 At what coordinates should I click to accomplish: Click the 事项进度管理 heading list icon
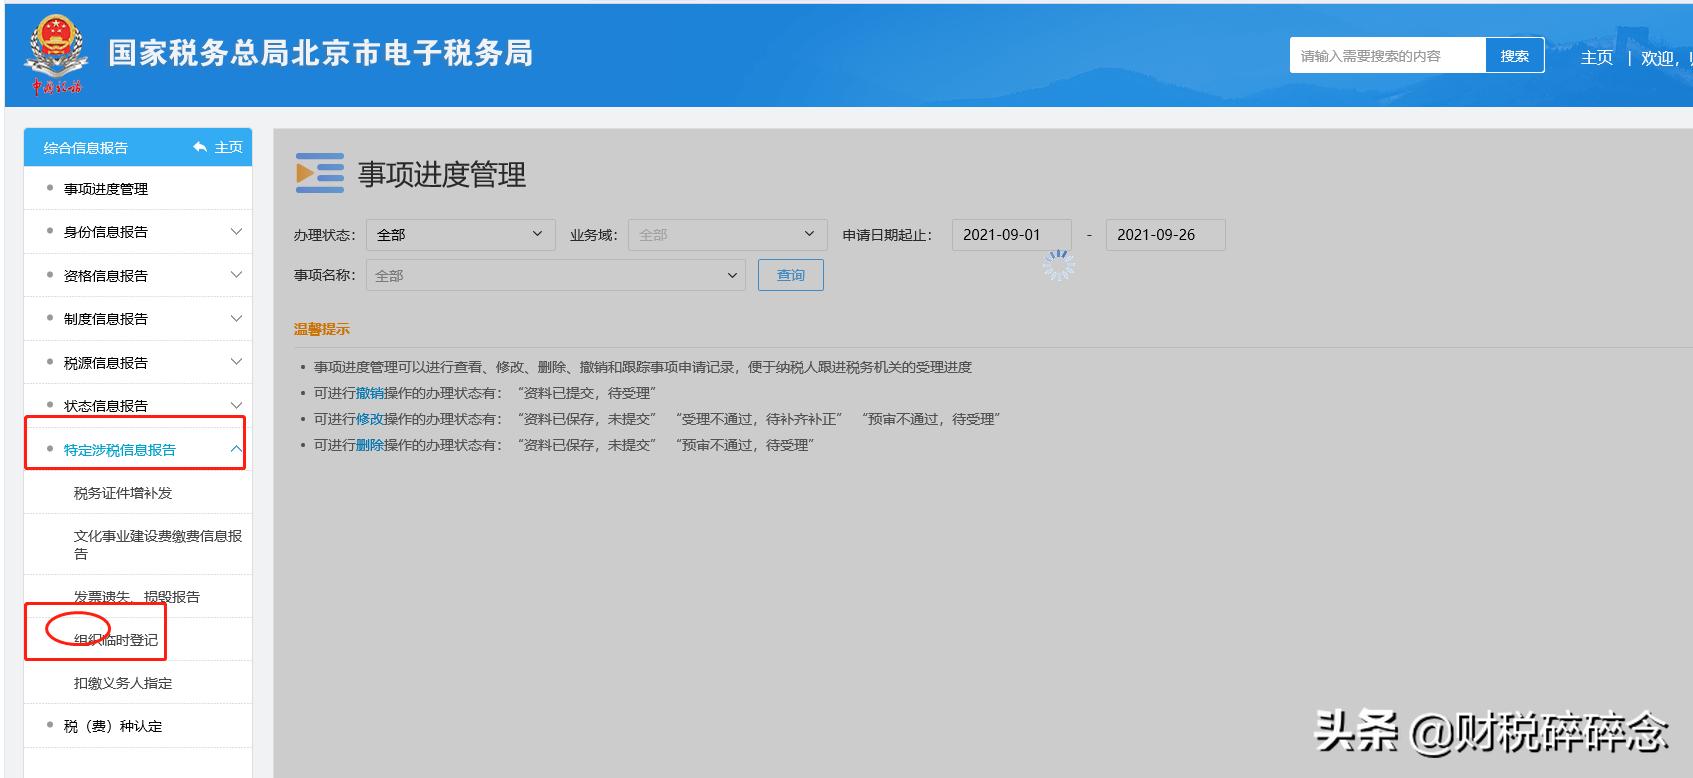point(320,173)
